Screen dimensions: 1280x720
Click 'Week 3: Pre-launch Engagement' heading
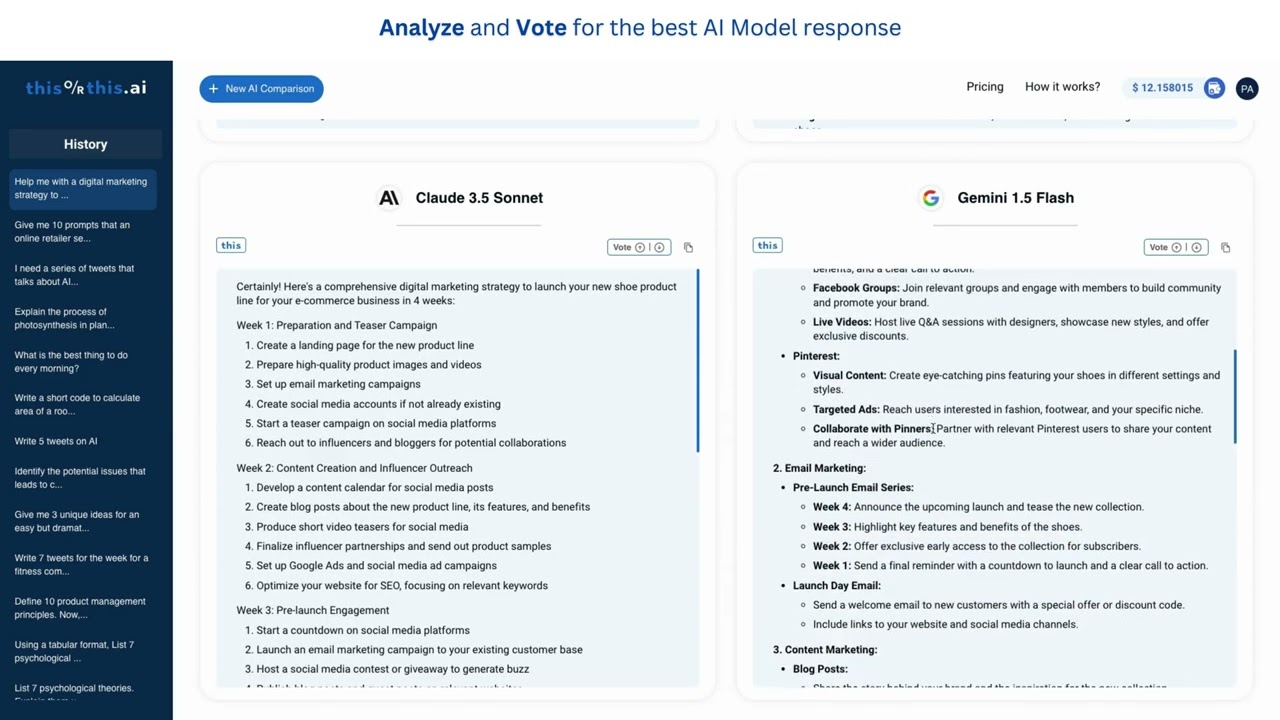[x=313, y=610]
